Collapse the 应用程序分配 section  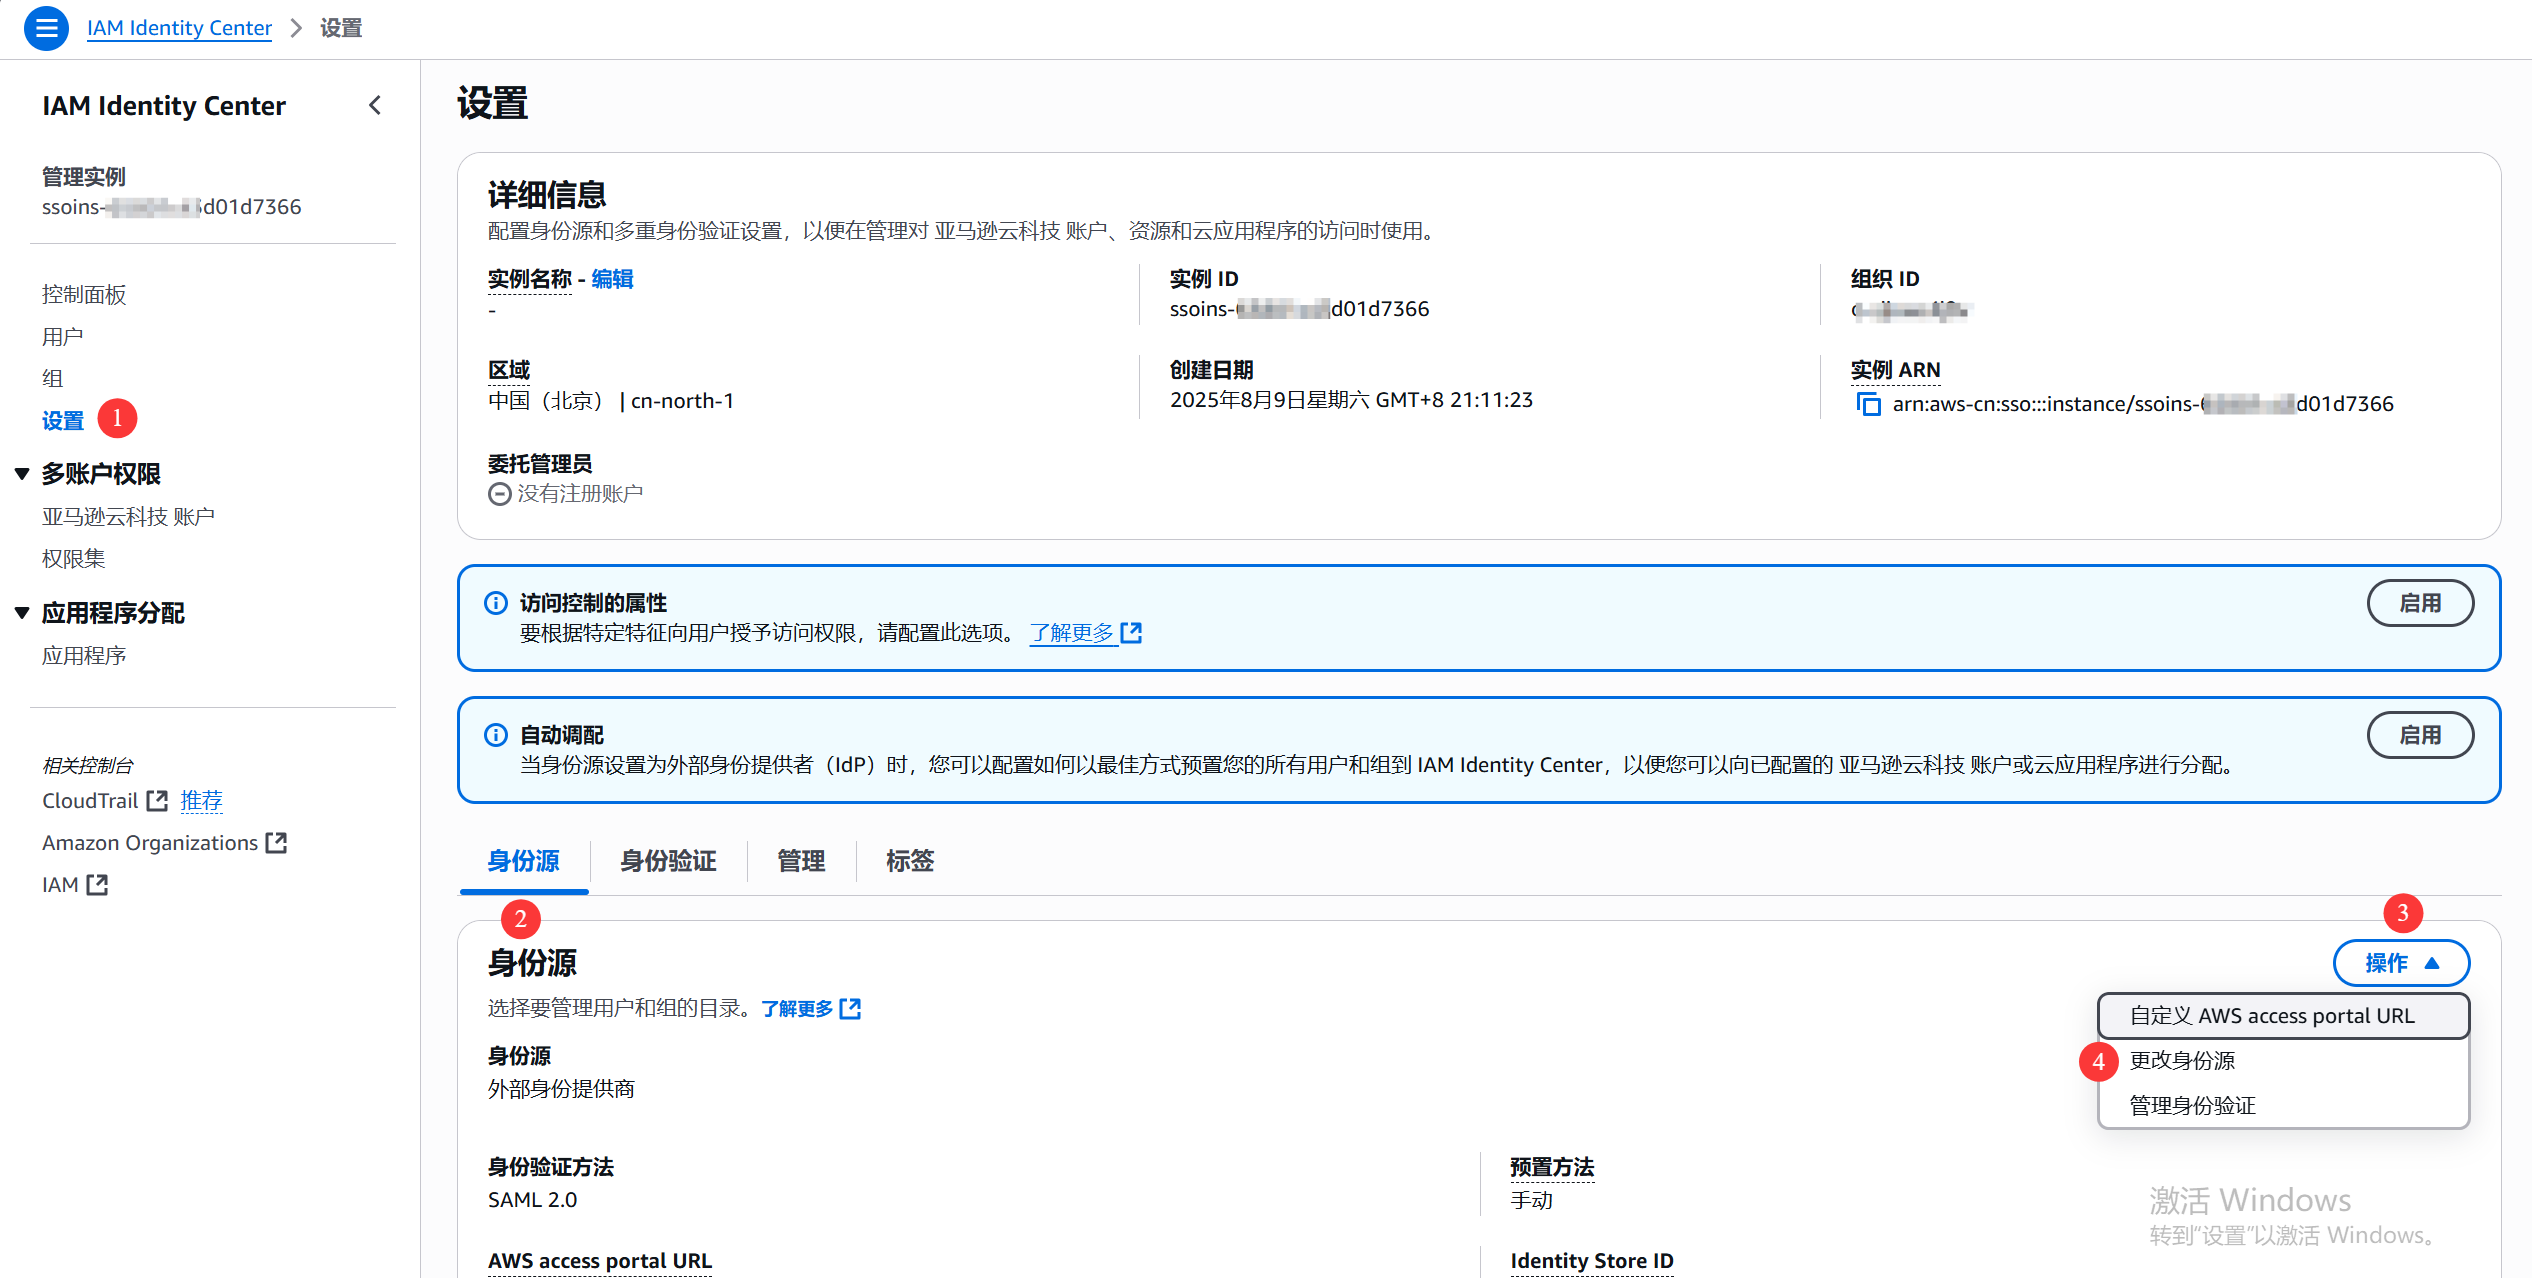point(22,613)
